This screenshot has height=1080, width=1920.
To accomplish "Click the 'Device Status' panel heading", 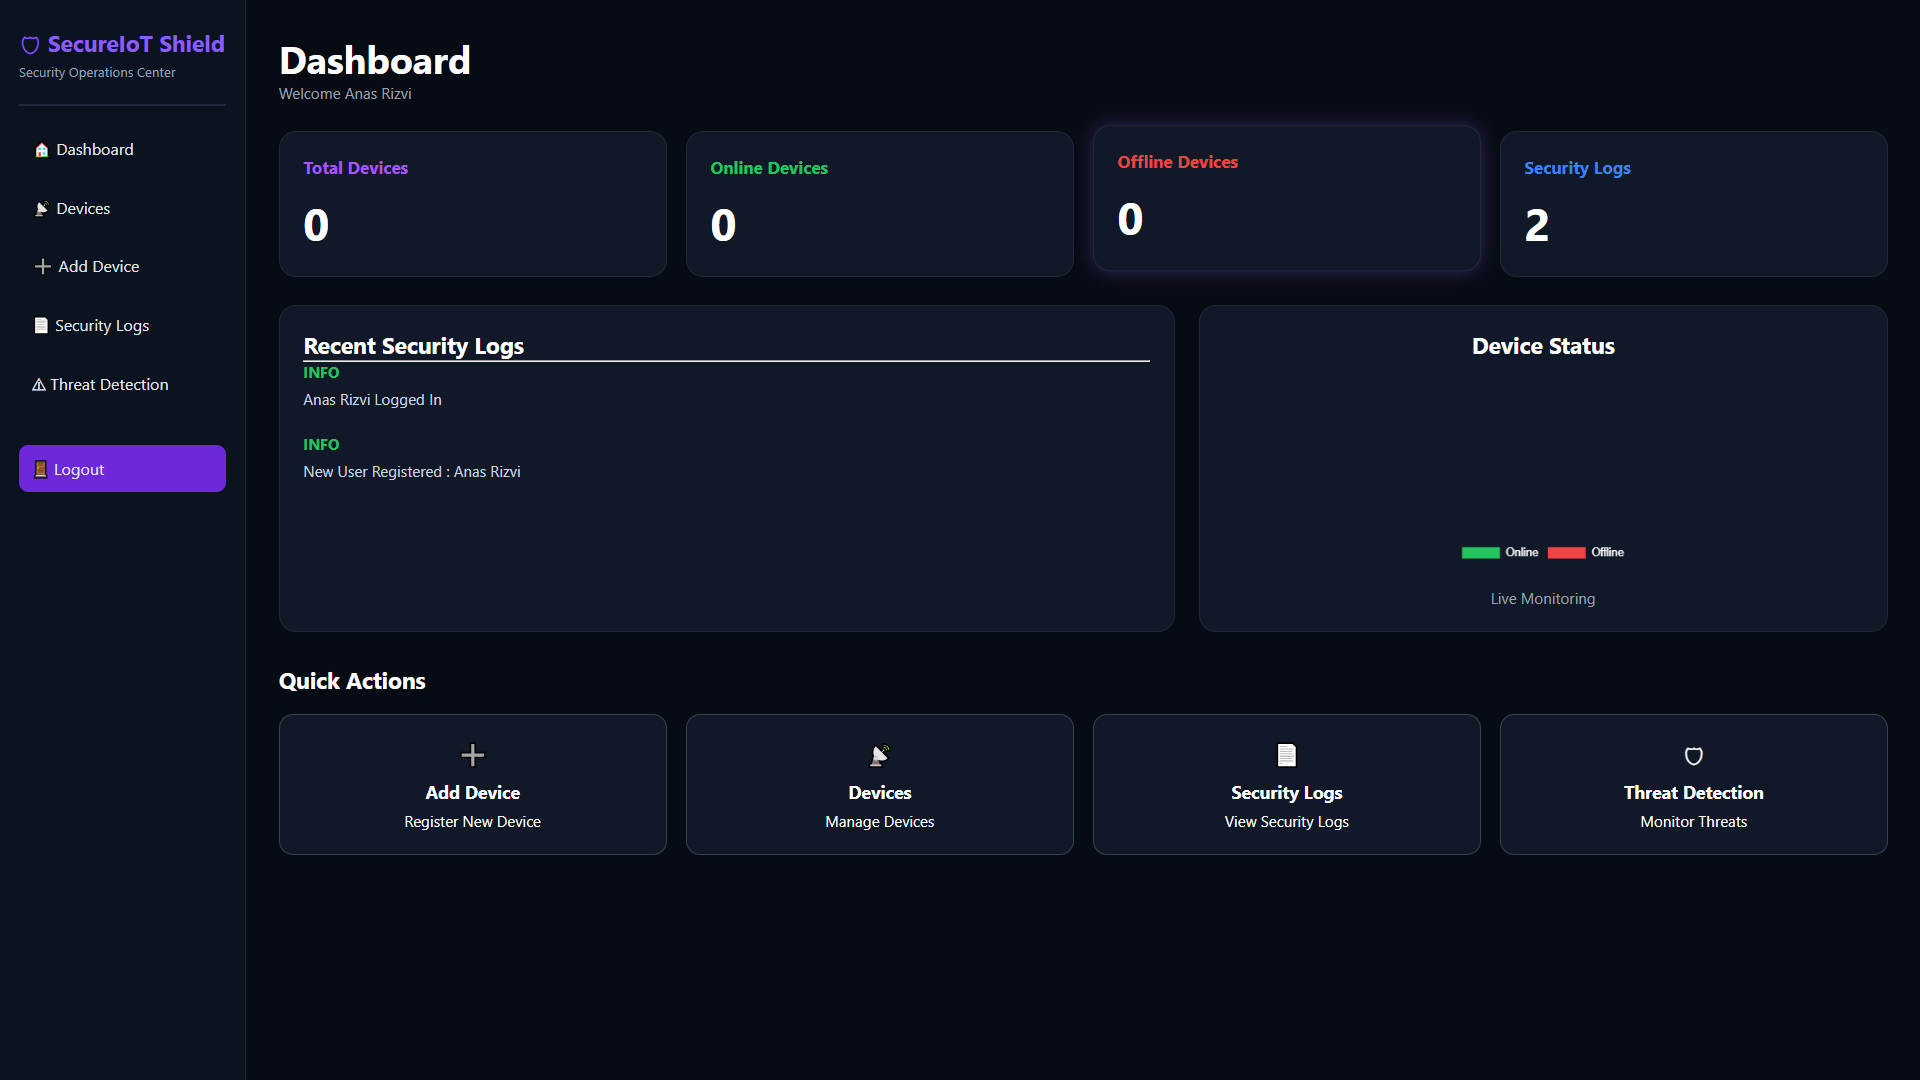I will tap(1543, 346).
